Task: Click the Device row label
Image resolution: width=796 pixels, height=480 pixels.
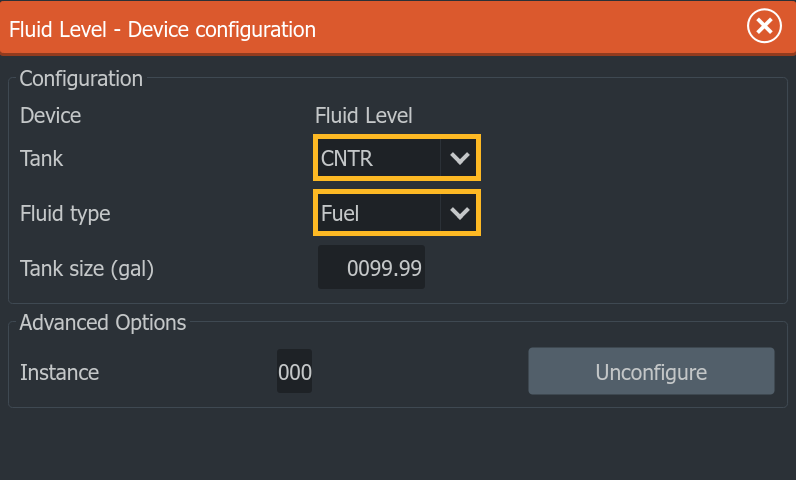Action: [51, 116]
